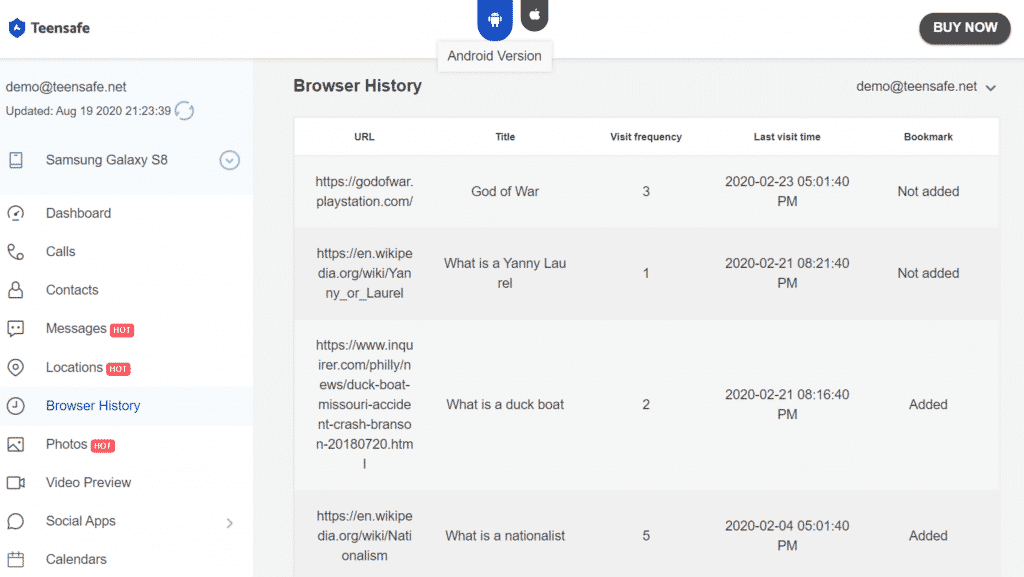Click the Locations pin icon
Screen dimensions: 1024x577
pos(16,367)
